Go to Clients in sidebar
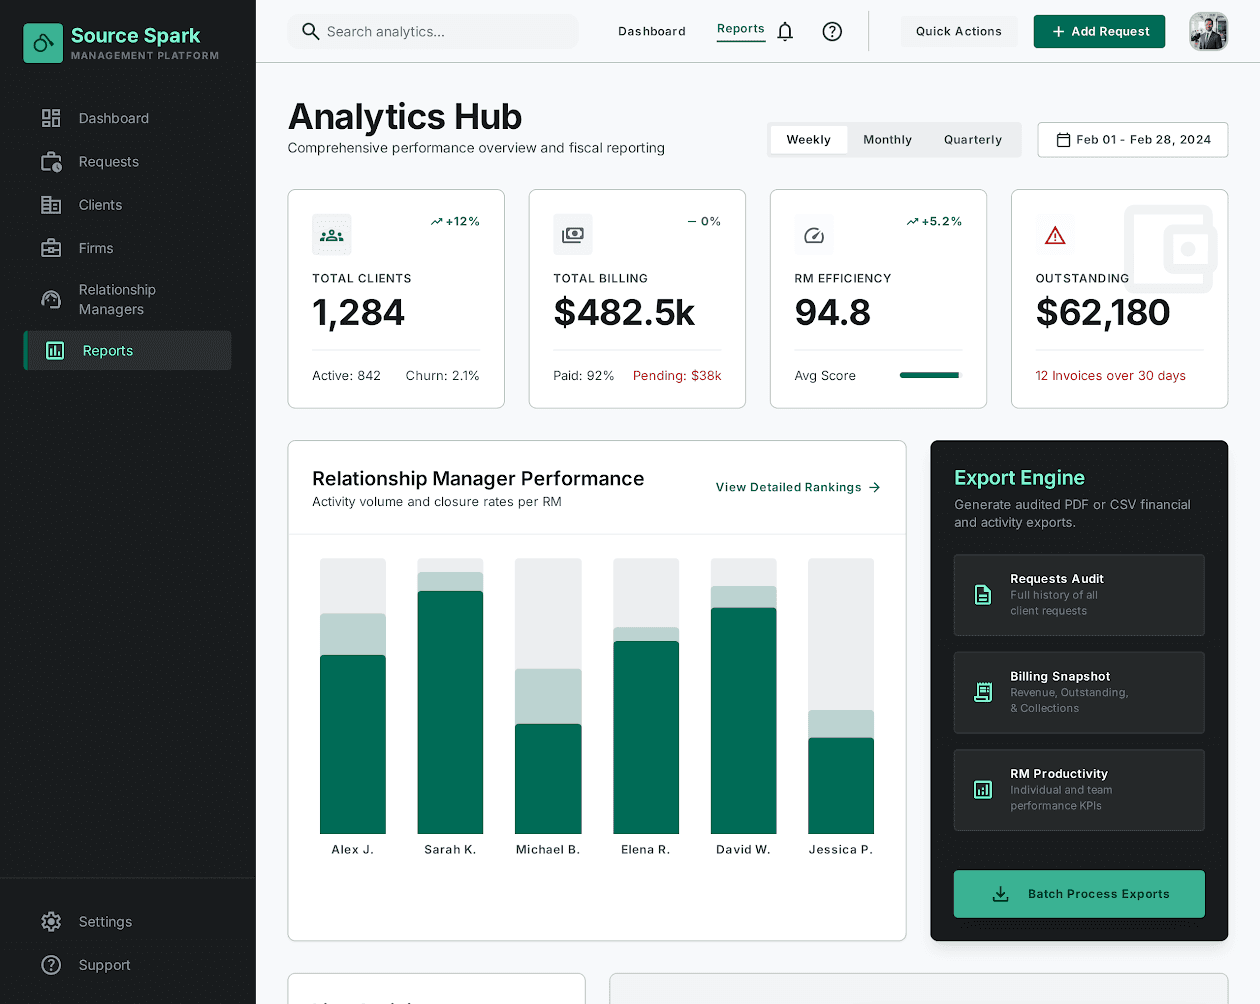This screenshot has width=1260, height=1004. 127,205
